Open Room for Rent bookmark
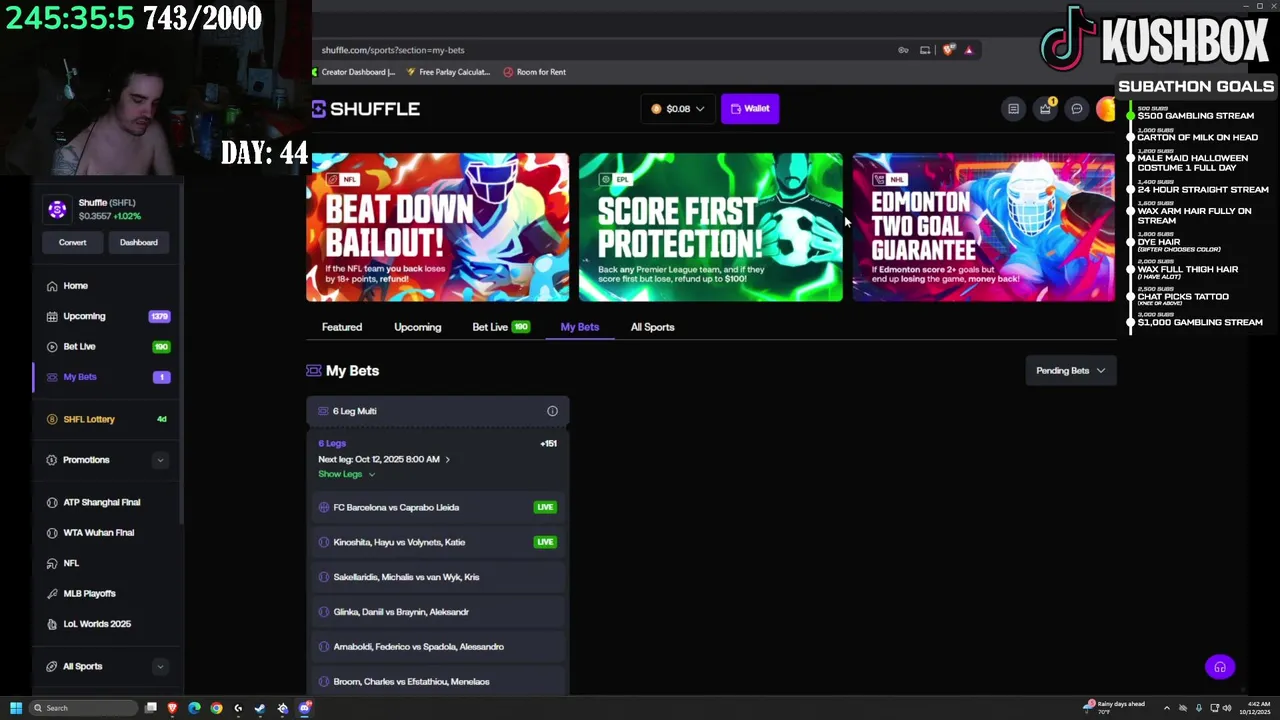Screen dimensions: 1280x720 (535, 72)
